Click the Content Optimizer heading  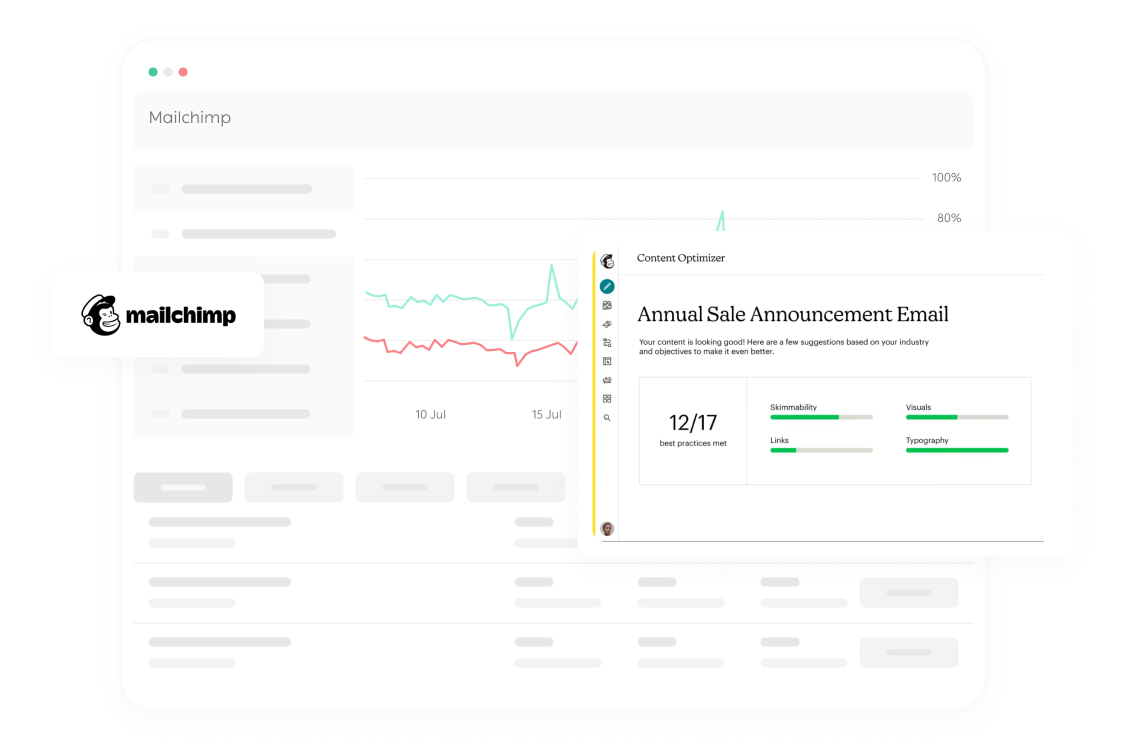(681, 258)
